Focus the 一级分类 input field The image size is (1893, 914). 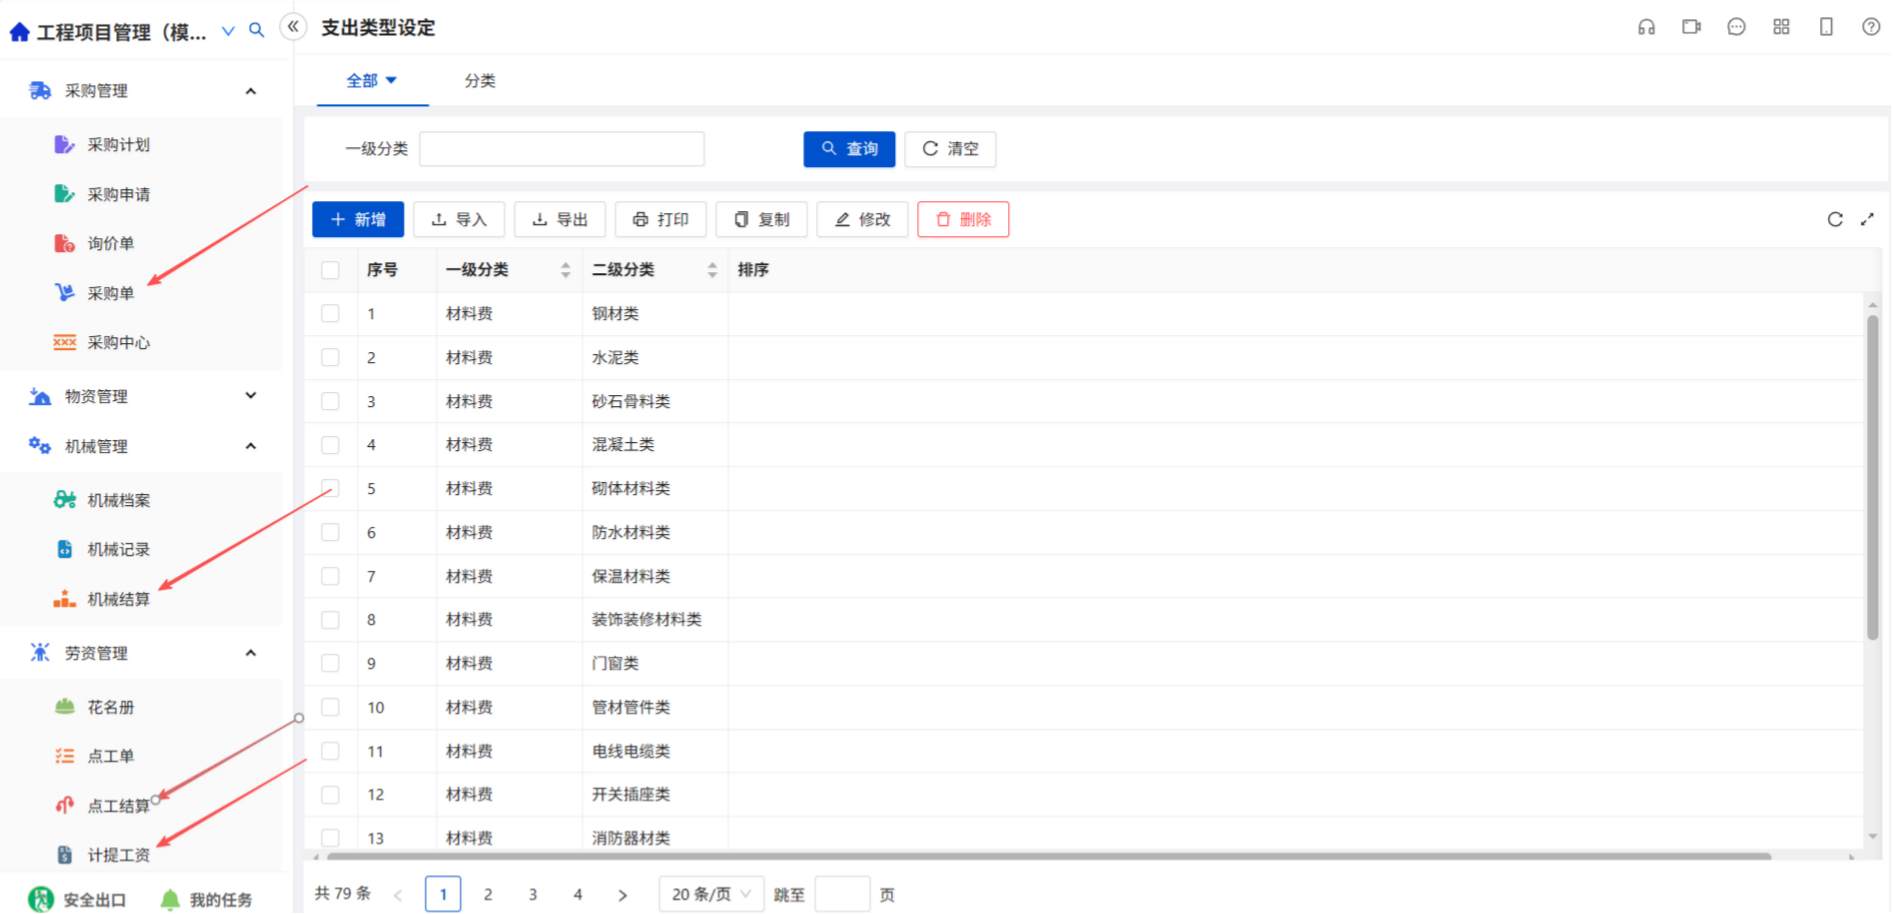562,149
